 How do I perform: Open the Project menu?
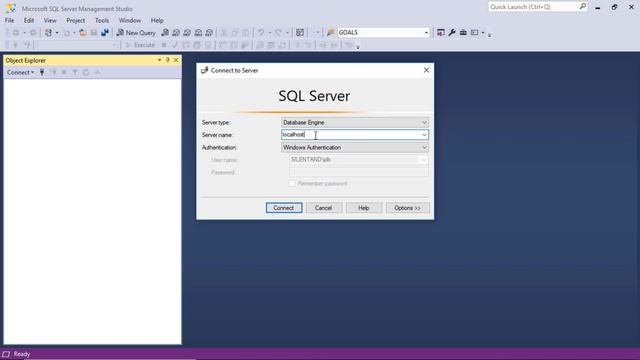point(76,20)
